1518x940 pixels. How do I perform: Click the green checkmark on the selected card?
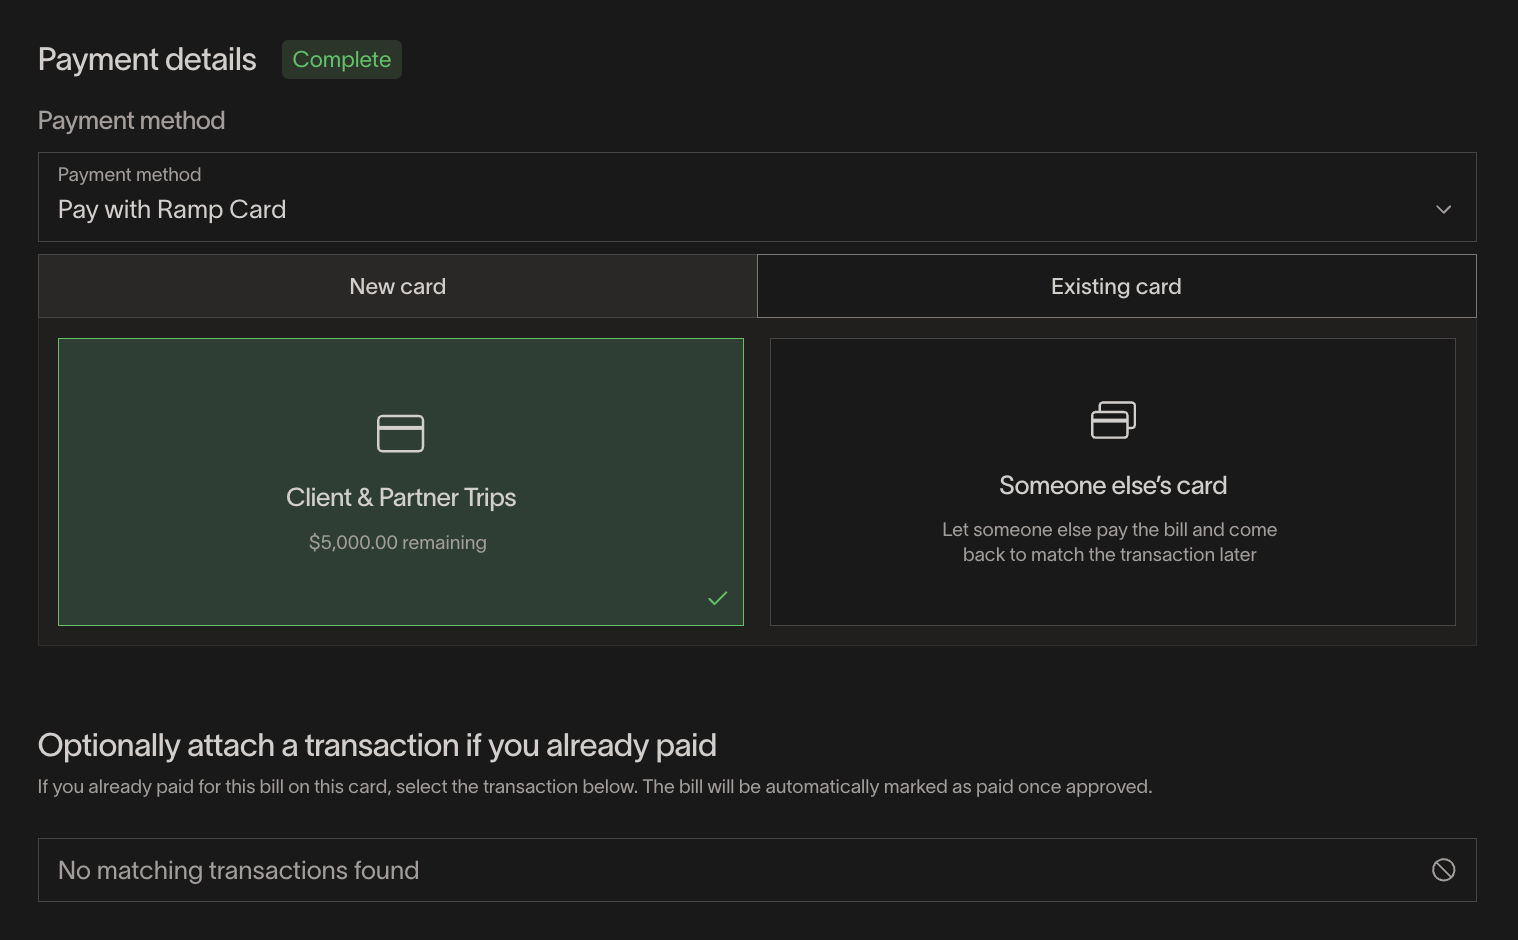click(x=717, y=598)
